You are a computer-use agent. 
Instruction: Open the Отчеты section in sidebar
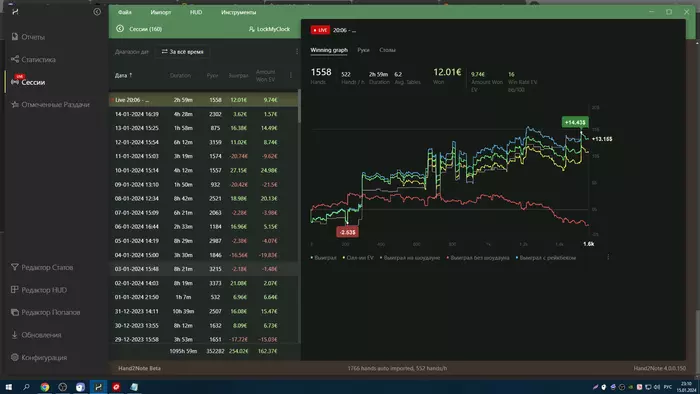point(28,37)
